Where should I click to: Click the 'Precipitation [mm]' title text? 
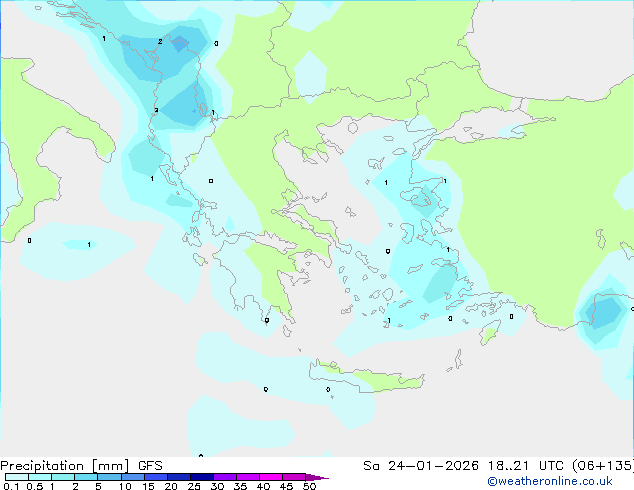(65, 466)
